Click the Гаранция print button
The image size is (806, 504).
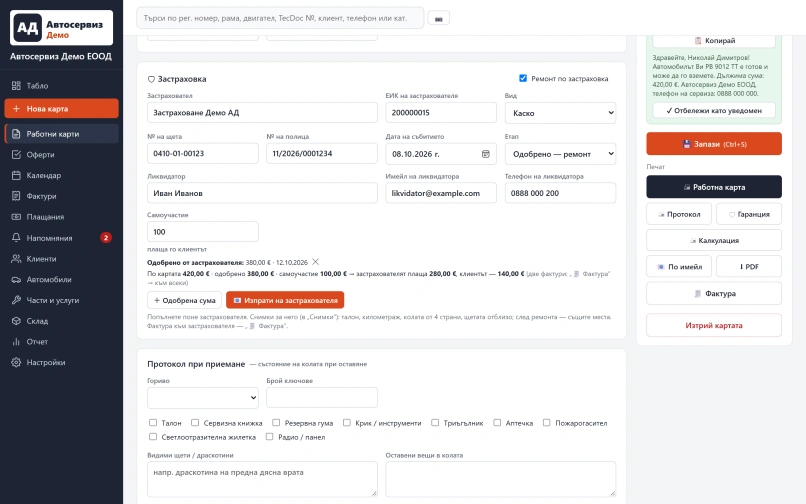pos(749,214)
